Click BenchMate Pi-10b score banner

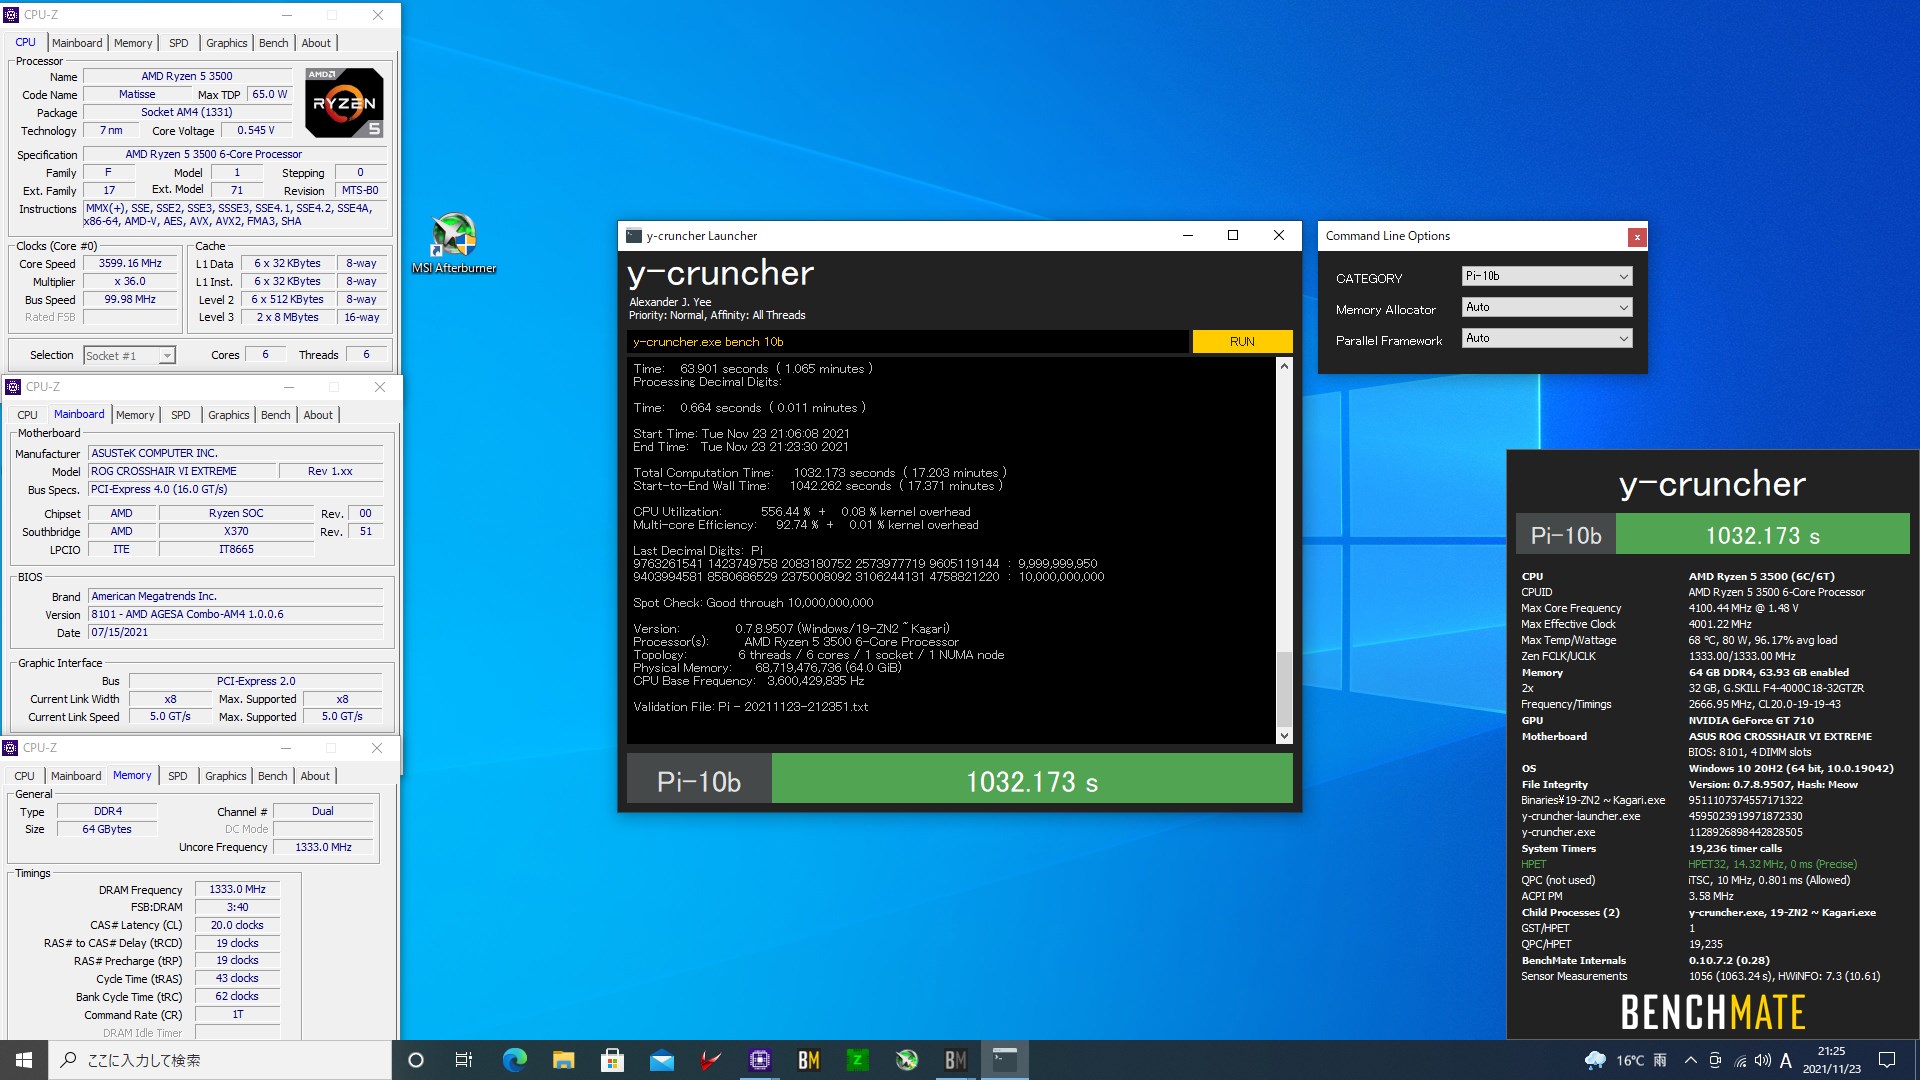point(1713,534)
